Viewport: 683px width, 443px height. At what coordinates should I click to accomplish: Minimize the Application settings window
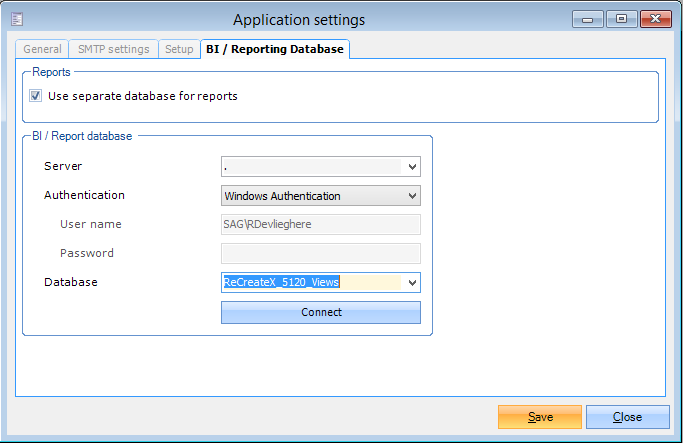click(590, 19)
